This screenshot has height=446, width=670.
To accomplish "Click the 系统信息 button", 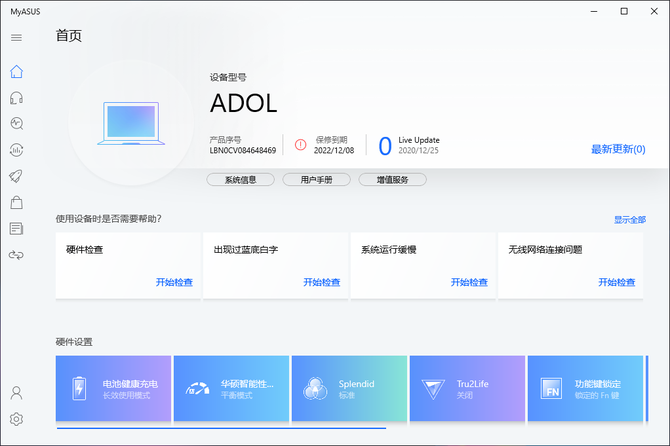I will coord(240,180).
